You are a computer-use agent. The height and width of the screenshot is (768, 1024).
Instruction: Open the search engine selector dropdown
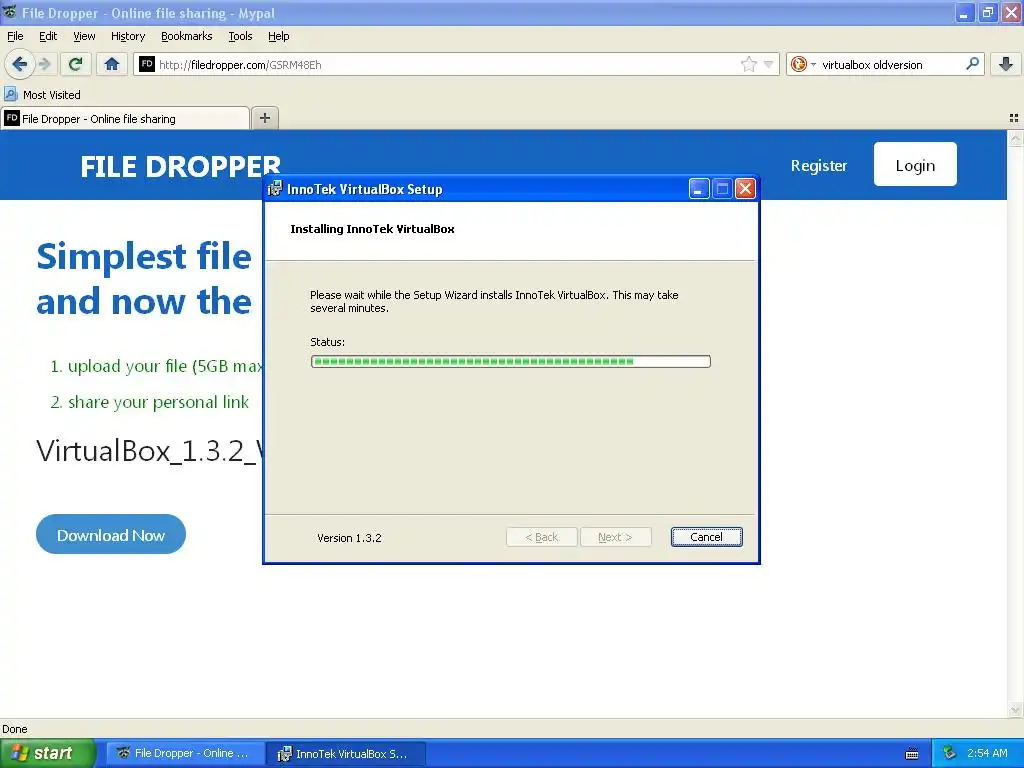click(x=803, y=64)
